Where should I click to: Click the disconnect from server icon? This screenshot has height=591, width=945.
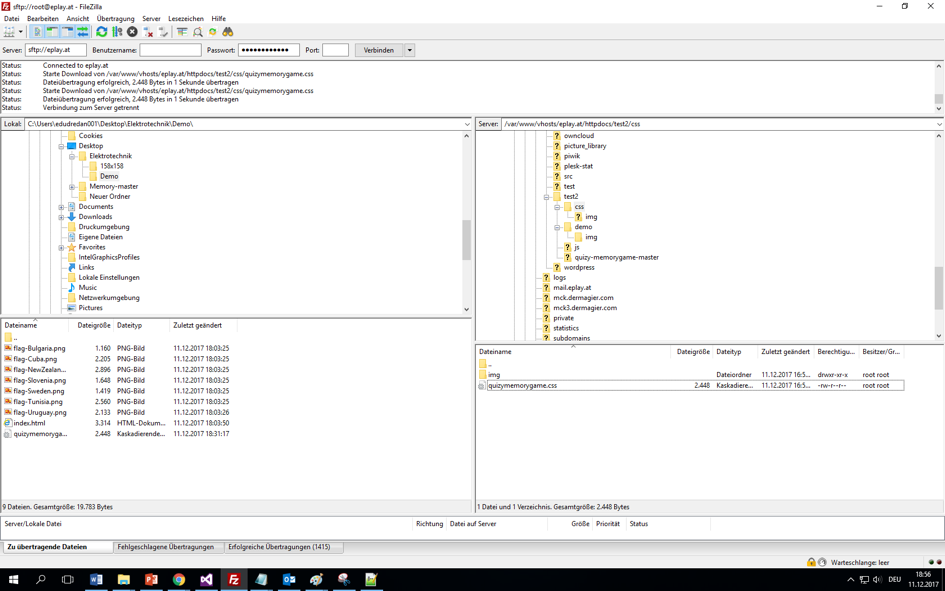(148, 32)
